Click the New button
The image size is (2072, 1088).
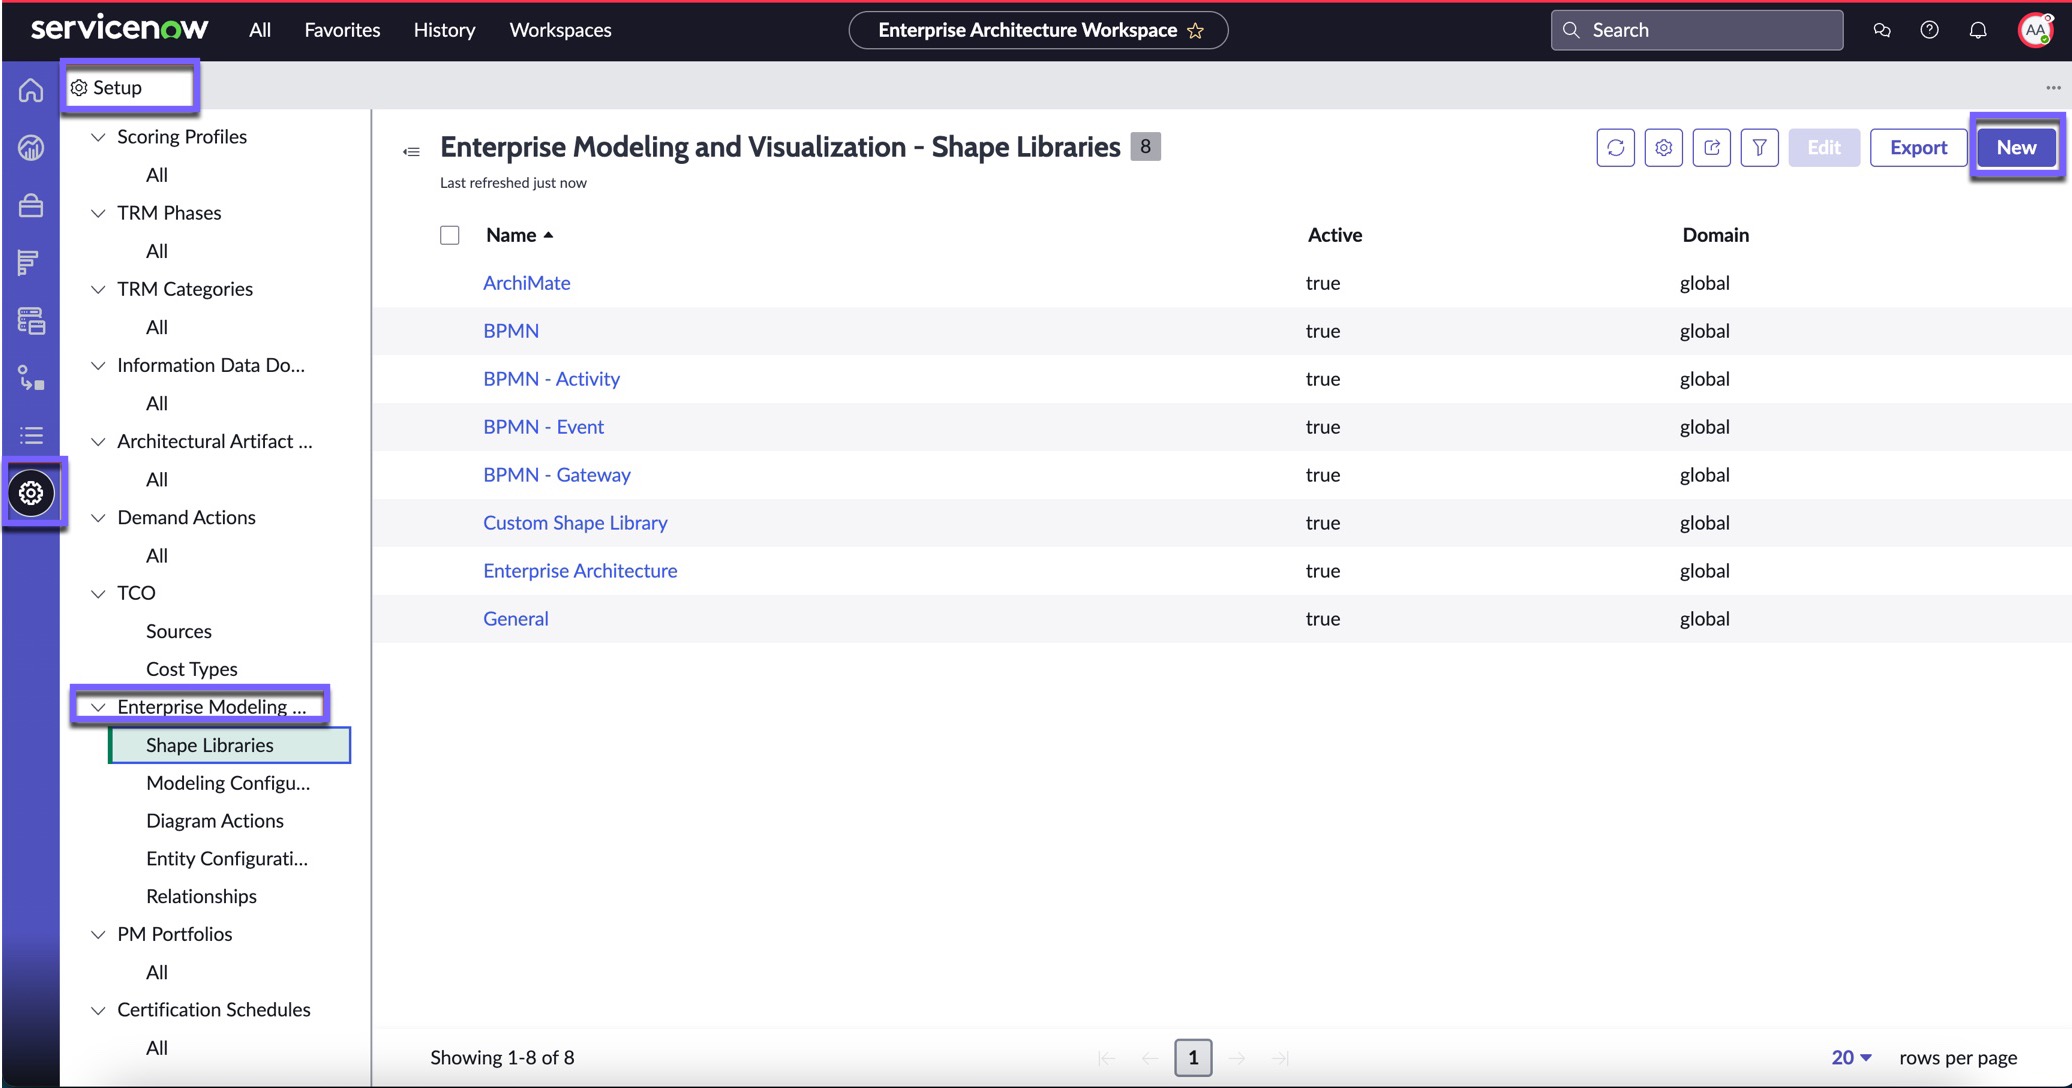[2016, 147]
